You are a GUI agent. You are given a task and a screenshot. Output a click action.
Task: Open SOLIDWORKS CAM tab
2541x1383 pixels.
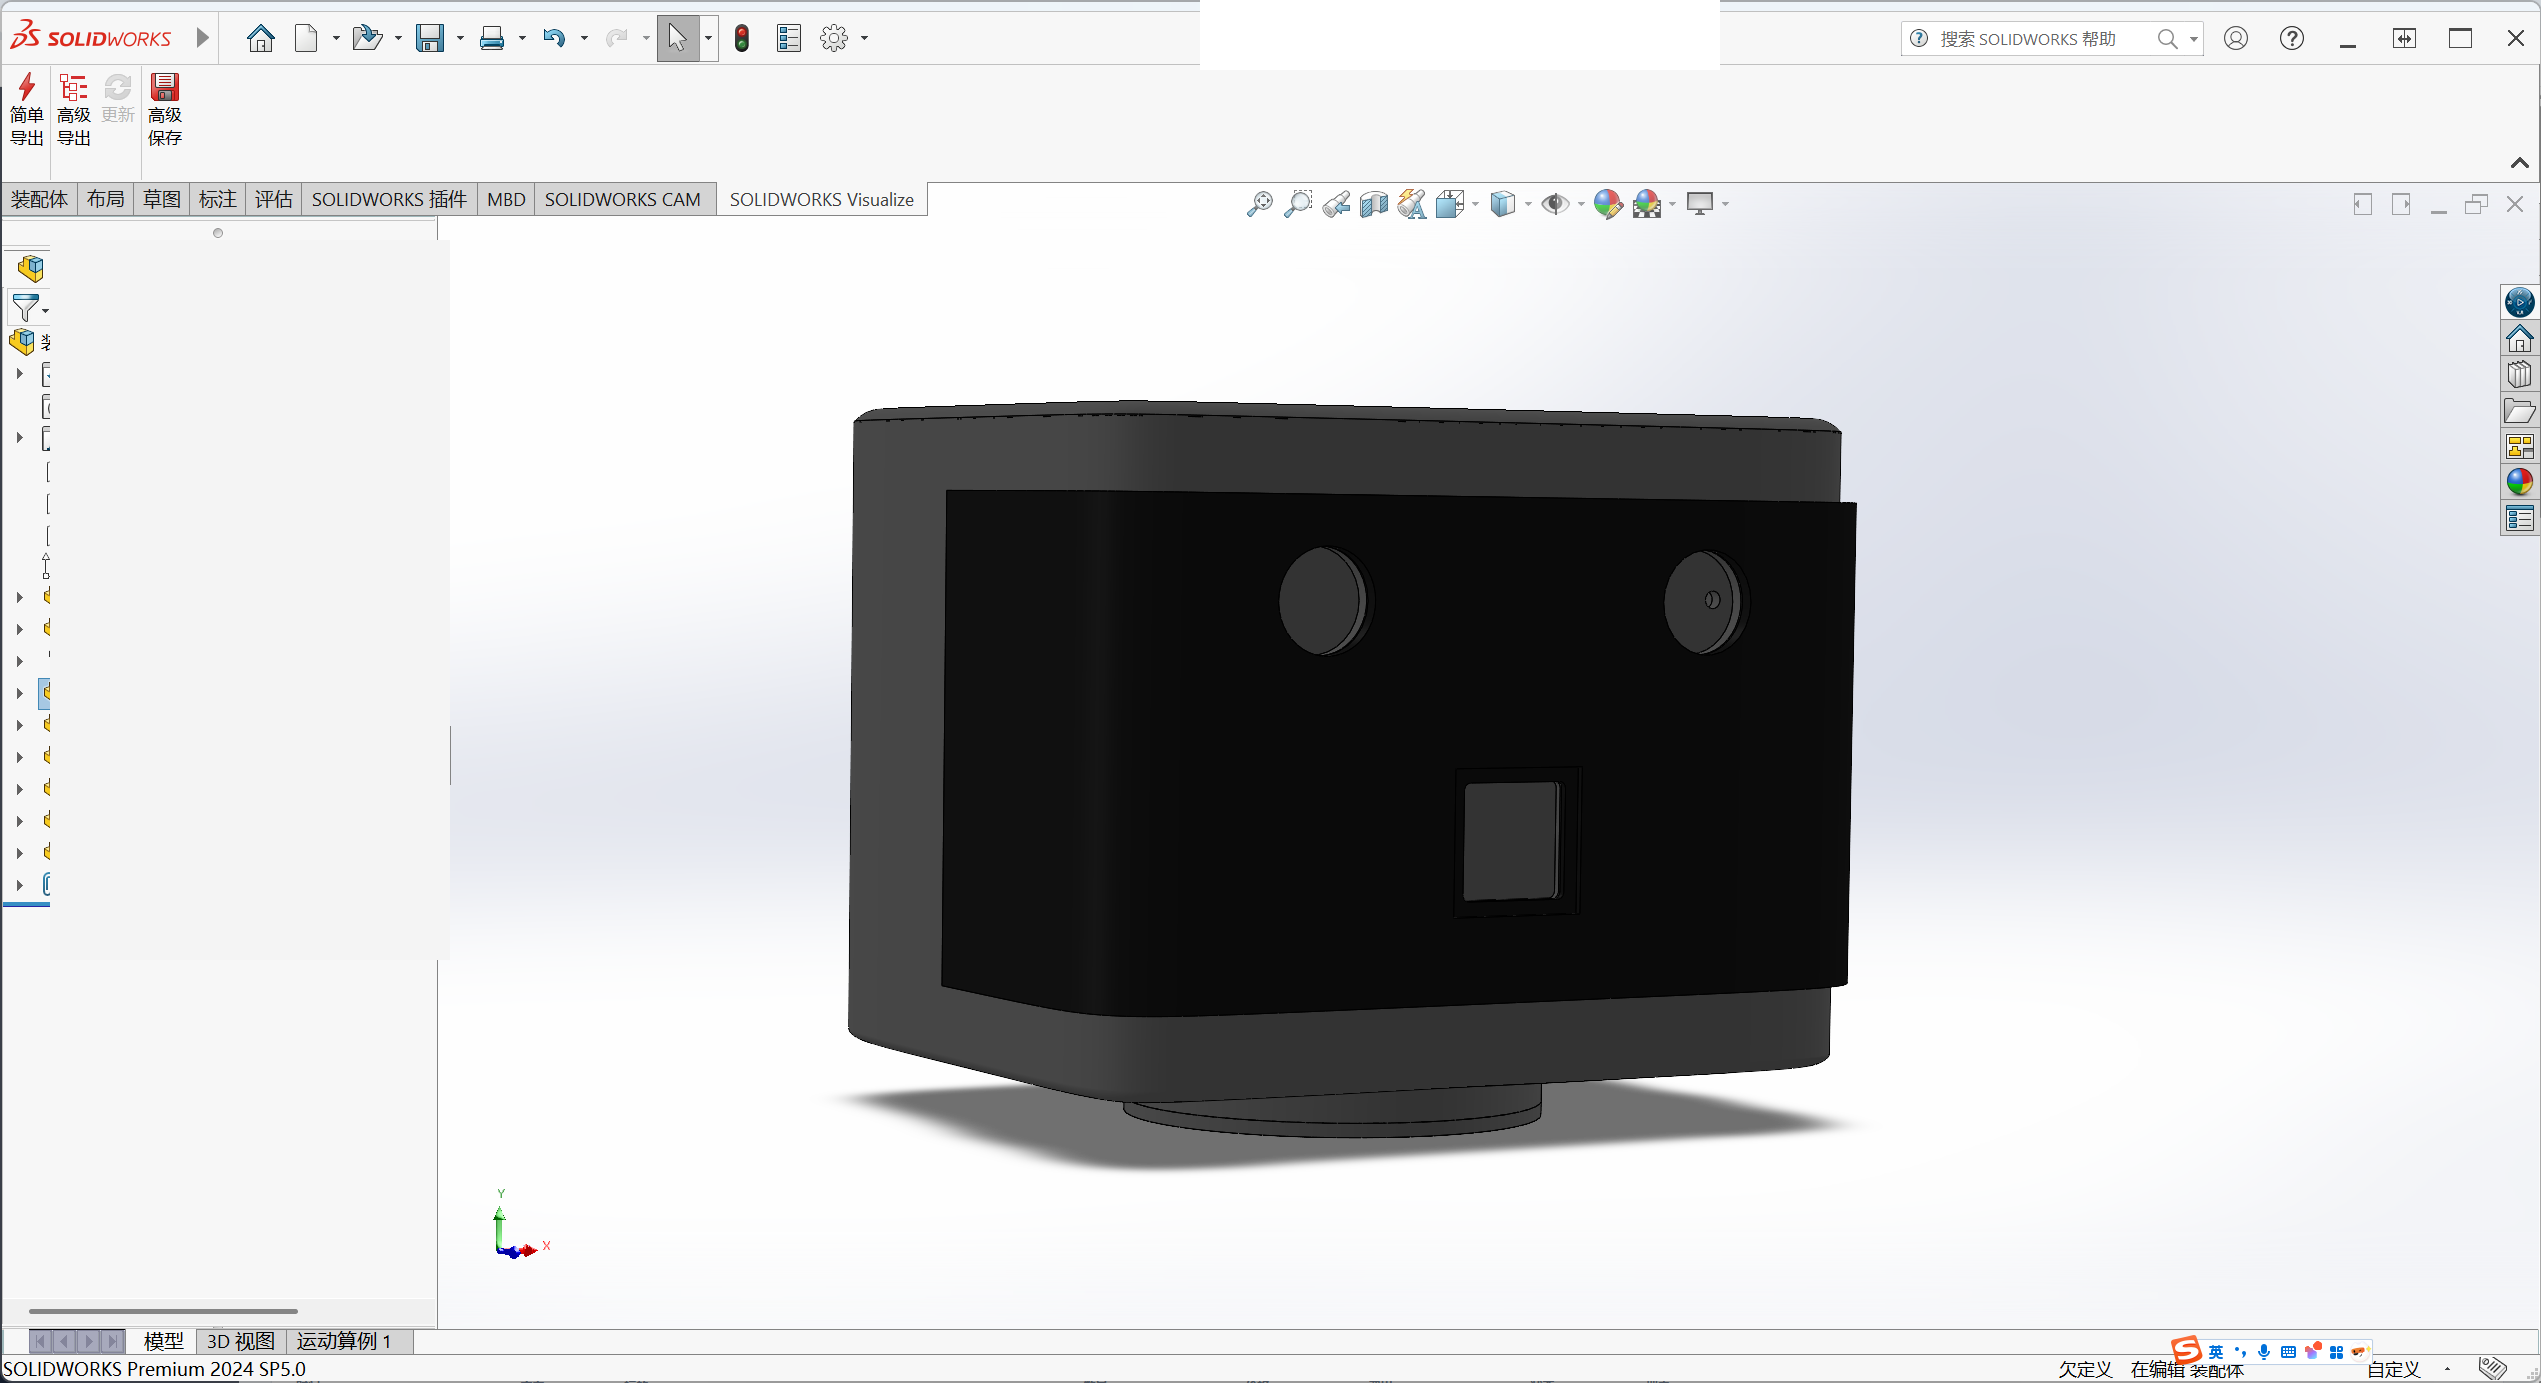click(623, 199)
